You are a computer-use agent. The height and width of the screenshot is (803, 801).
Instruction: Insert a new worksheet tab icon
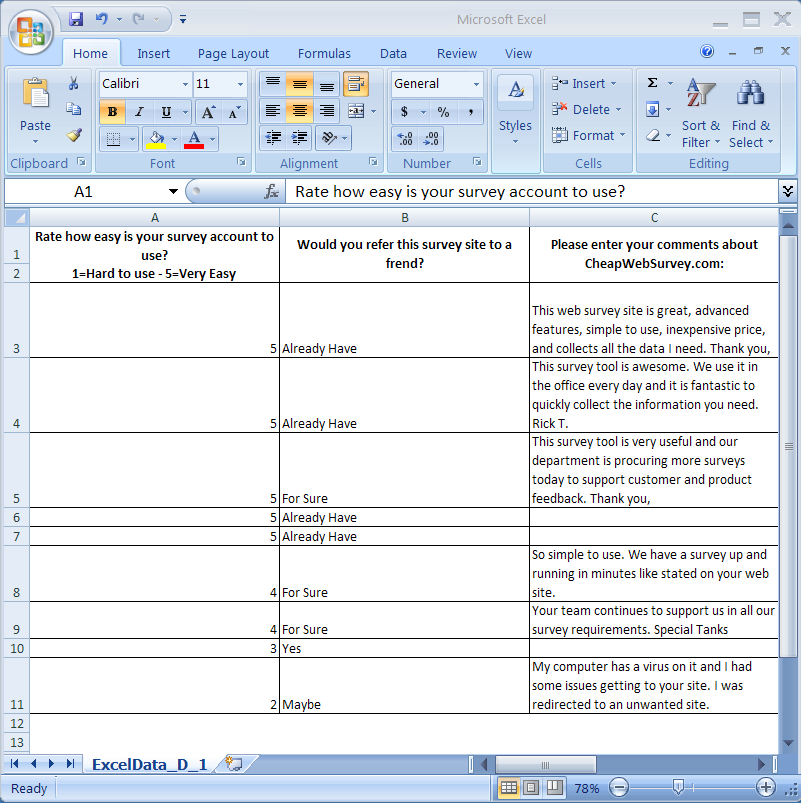234,764
